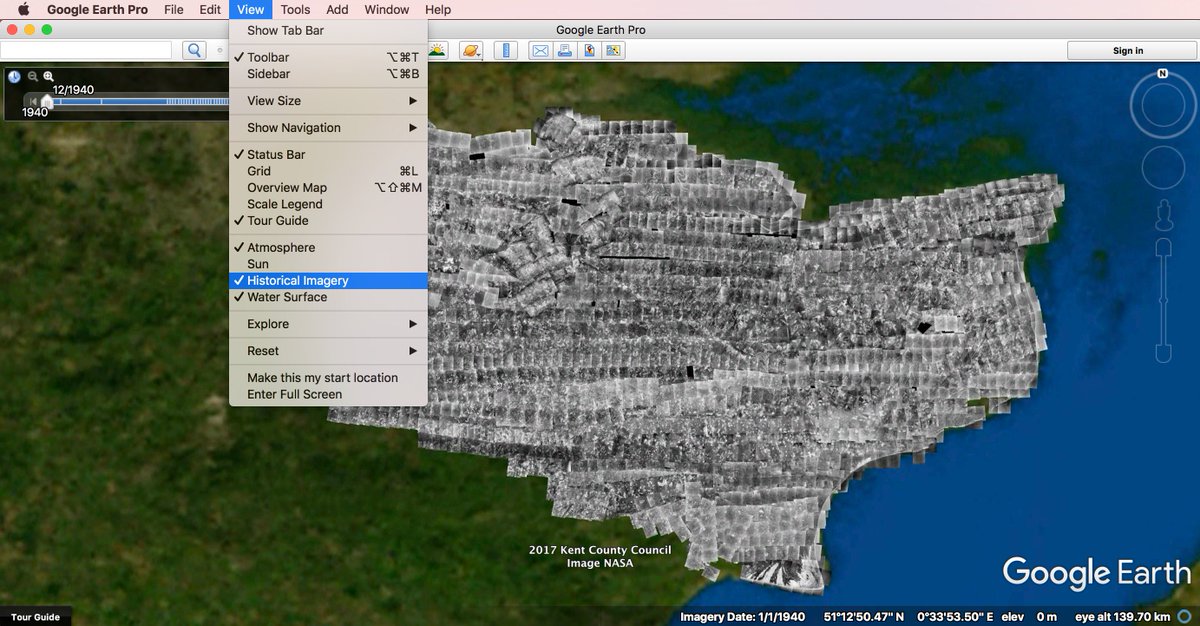Expand the Show Navigation submenu
This screenshot has width=1200, height=626.
click(328, 128)
